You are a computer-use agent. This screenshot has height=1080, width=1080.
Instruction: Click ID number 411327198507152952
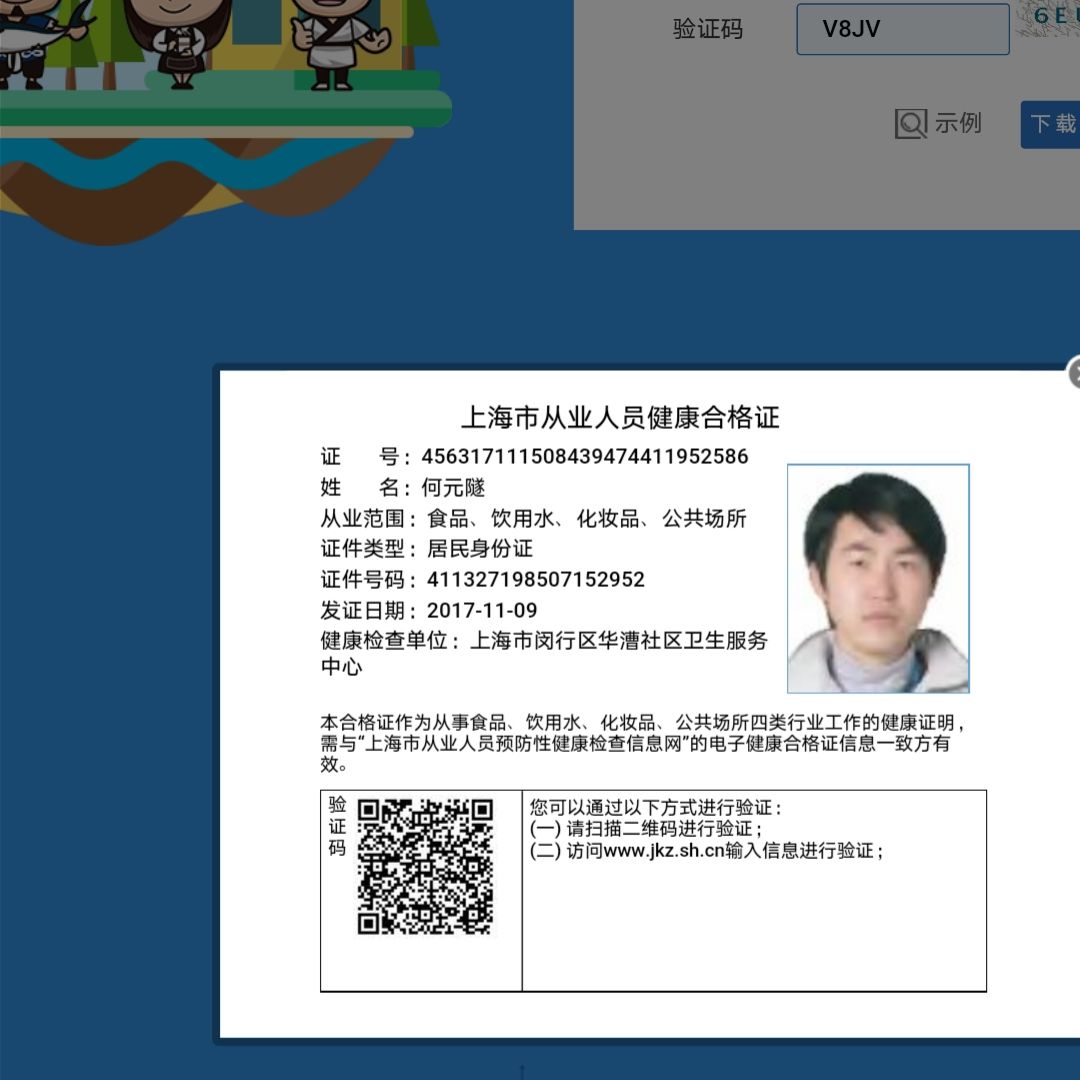coord(536,580)
